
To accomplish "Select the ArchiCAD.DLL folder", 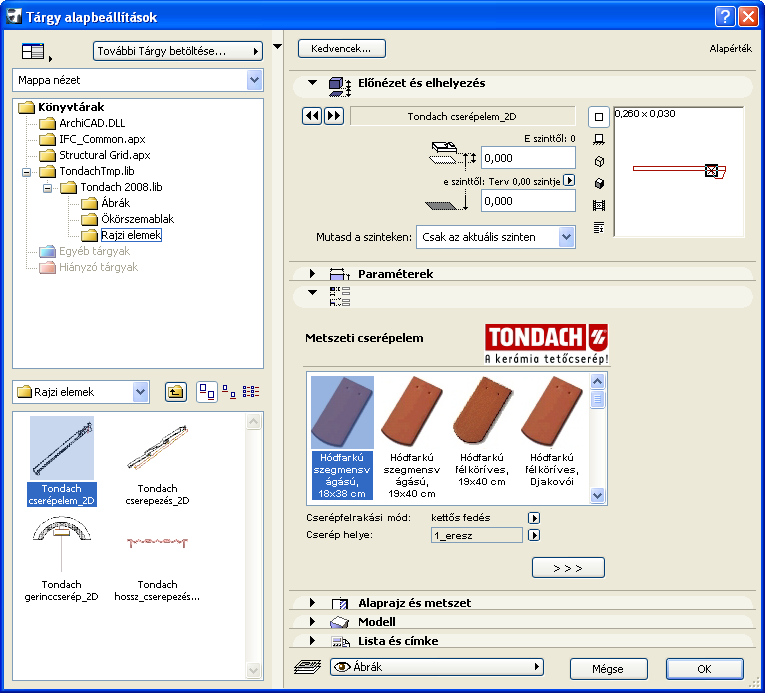I will 82,123.
